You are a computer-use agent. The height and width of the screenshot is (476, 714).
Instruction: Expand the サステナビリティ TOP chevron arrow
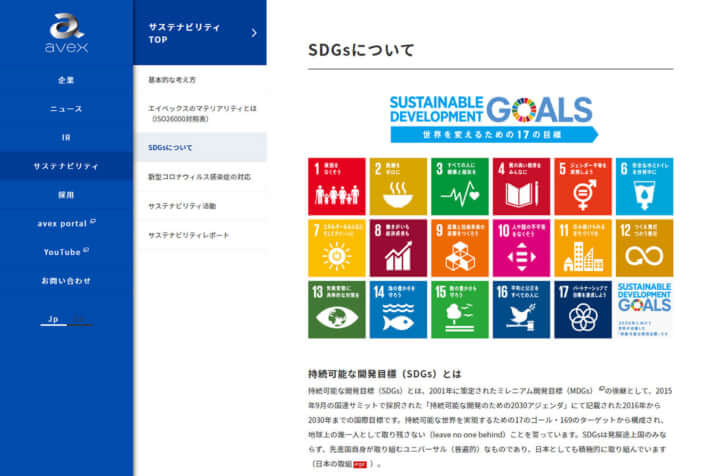[254, 33]
